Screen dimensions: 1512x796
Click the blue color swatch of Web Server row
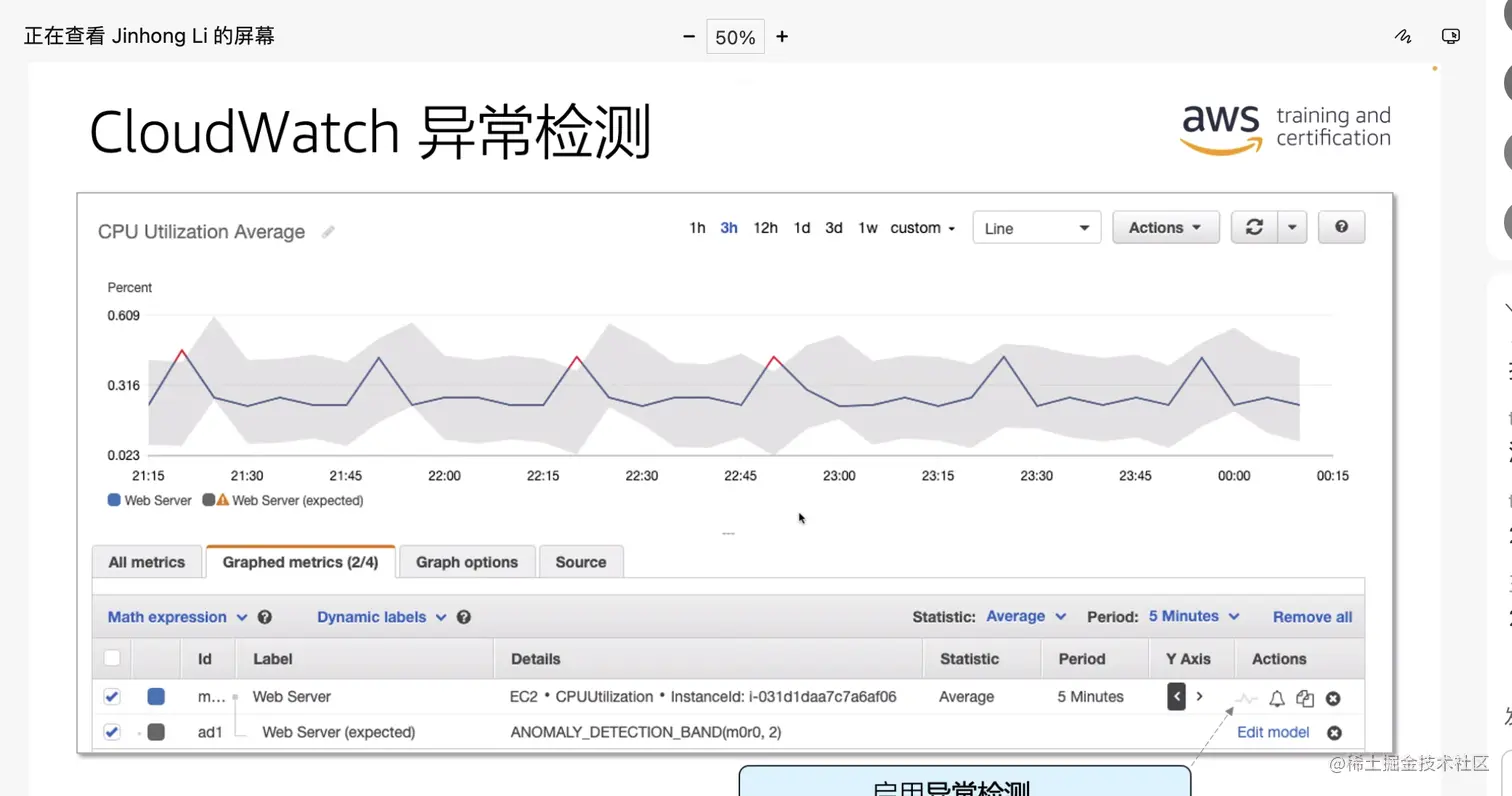pyautogui.click(x=156, y=696)
